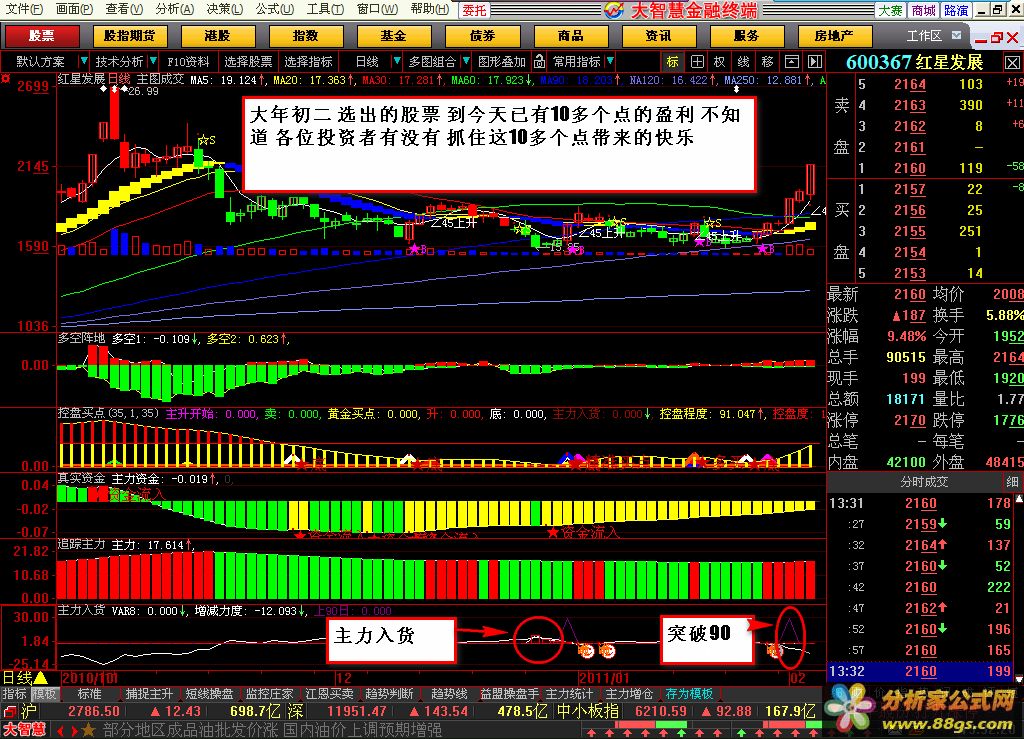
Task: Open the 决策(L) menu
Action: pos(224,9)
